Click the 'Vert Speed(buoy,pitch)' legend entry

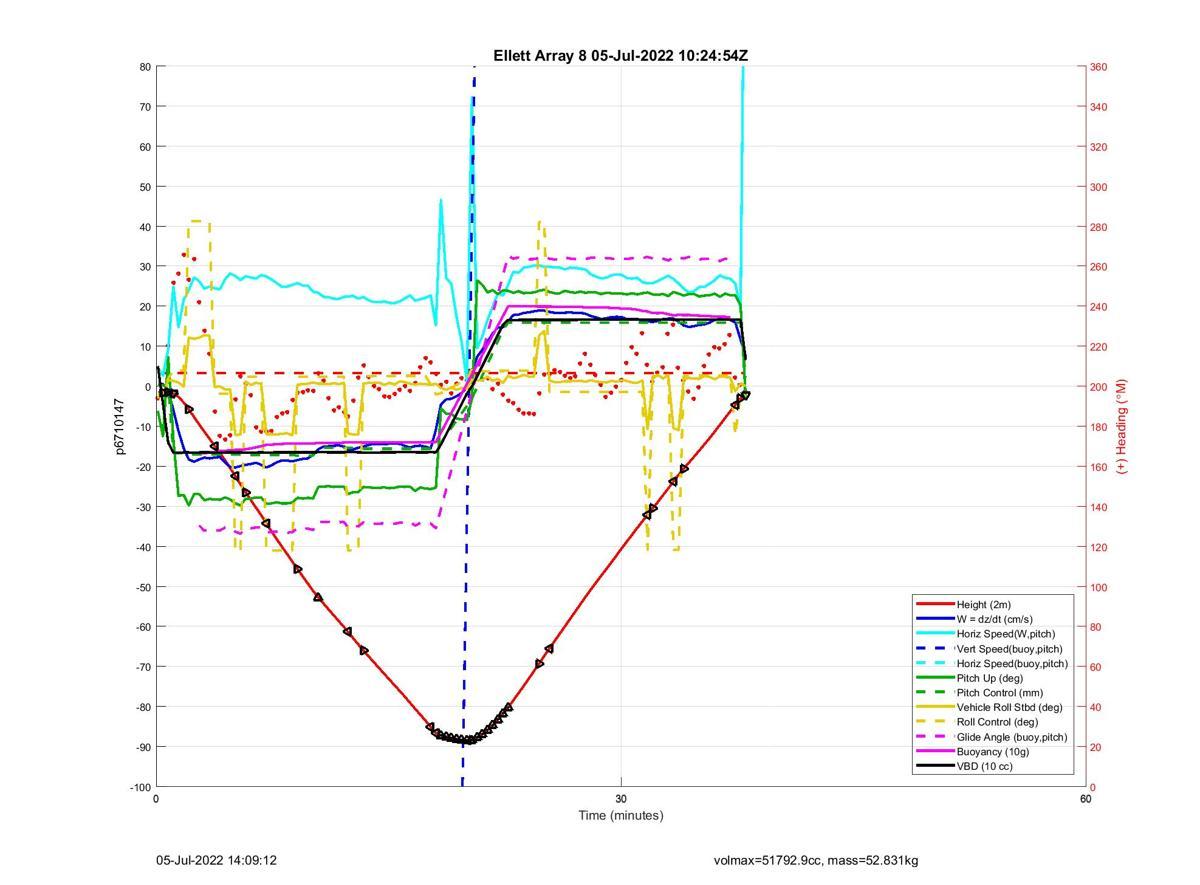(1009, 649)
